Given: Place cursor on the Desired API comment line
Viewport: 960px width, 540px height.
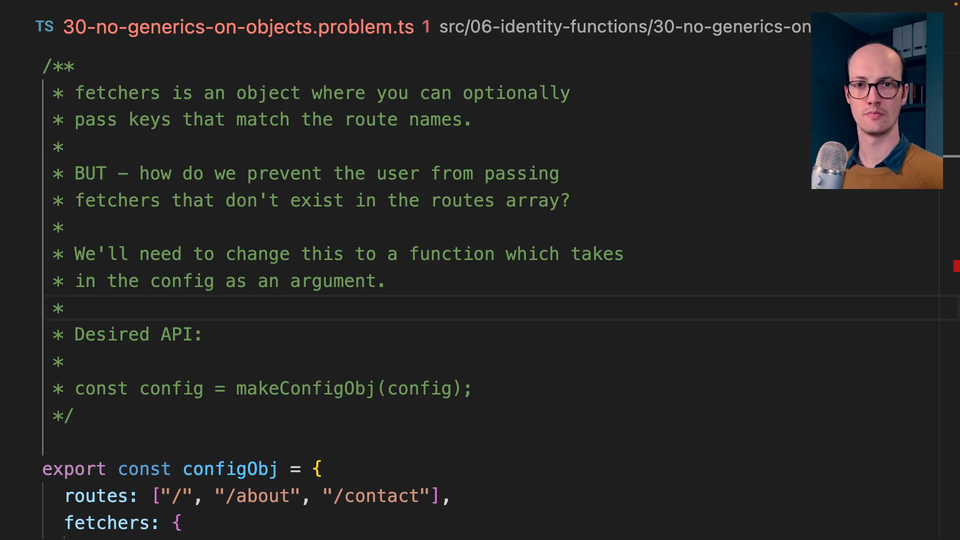Looking at the screenshot, I should tap(138, 334).
